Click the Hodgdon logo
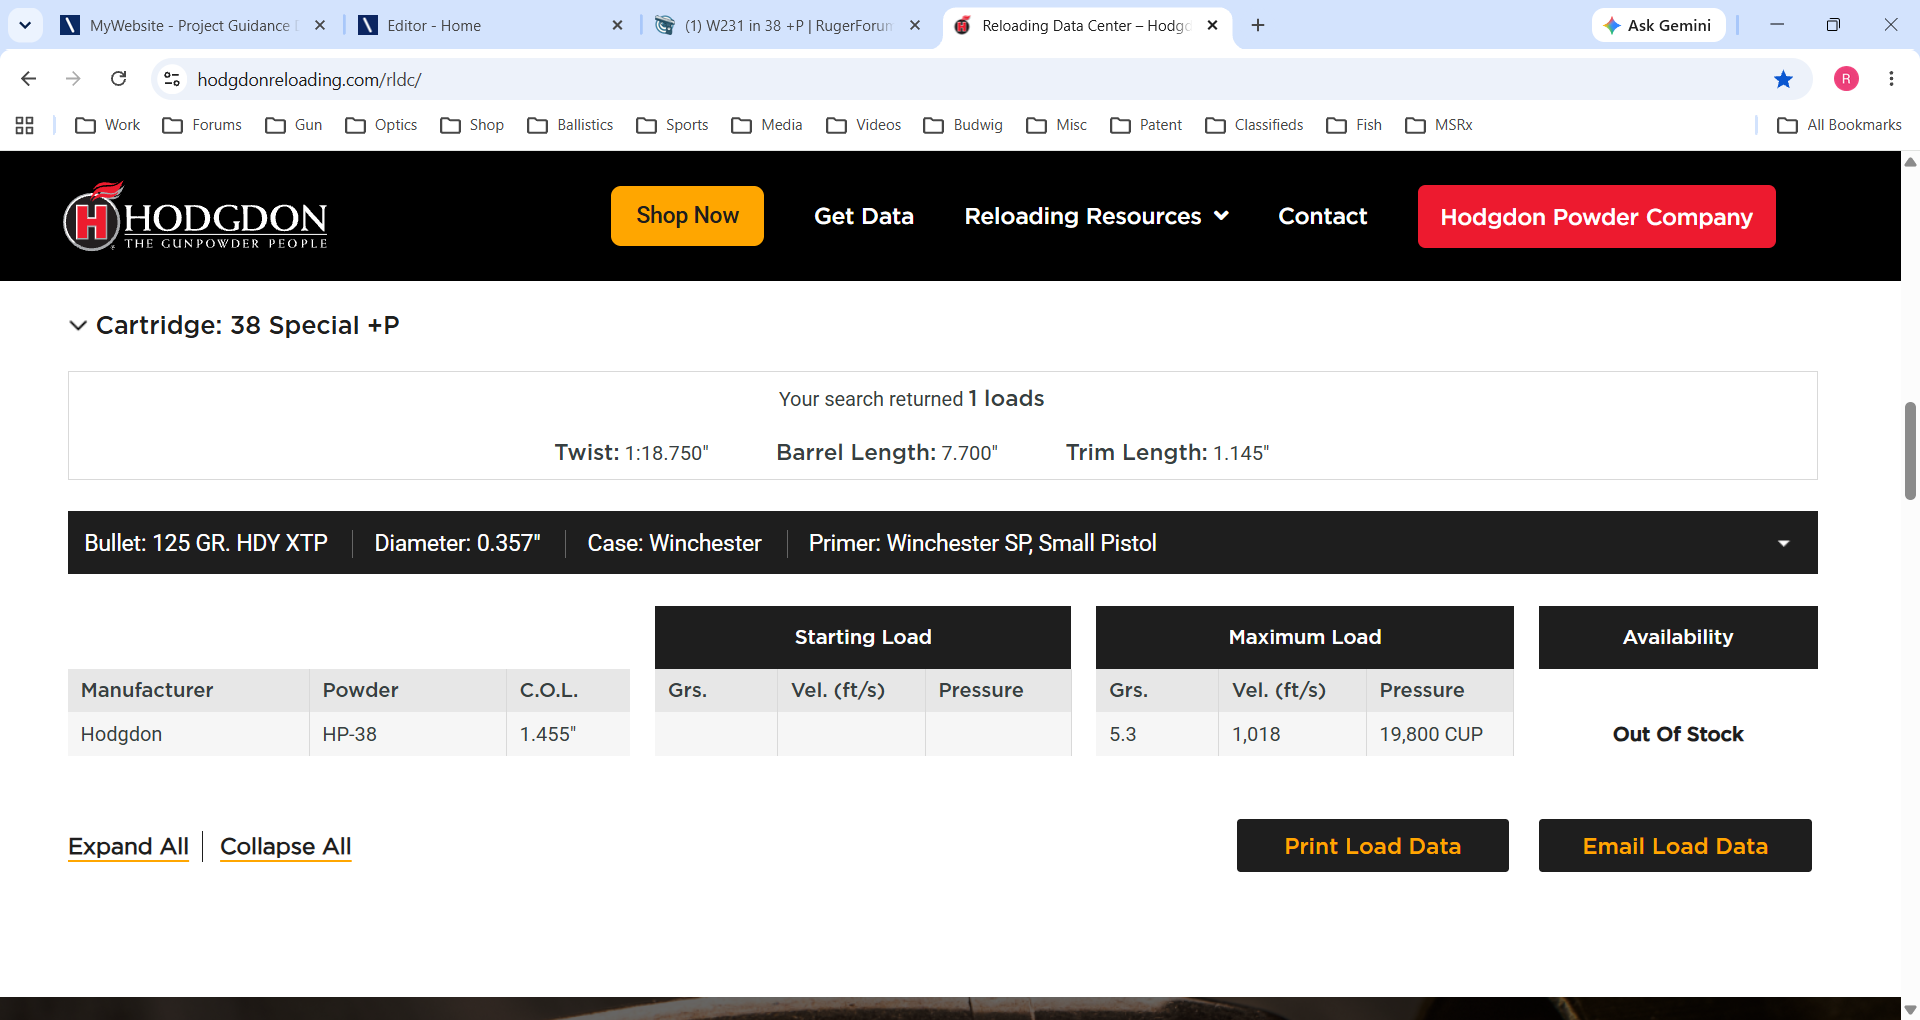The height and width of the screenshot is (1020, 1920). click(195, 216)
